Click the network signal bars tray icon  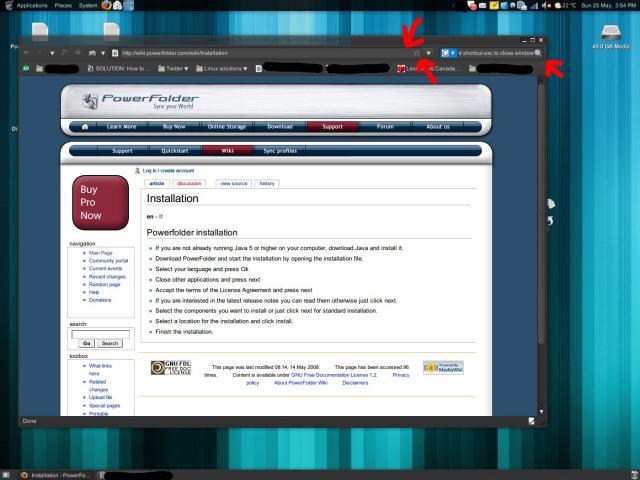click(534, 5)
